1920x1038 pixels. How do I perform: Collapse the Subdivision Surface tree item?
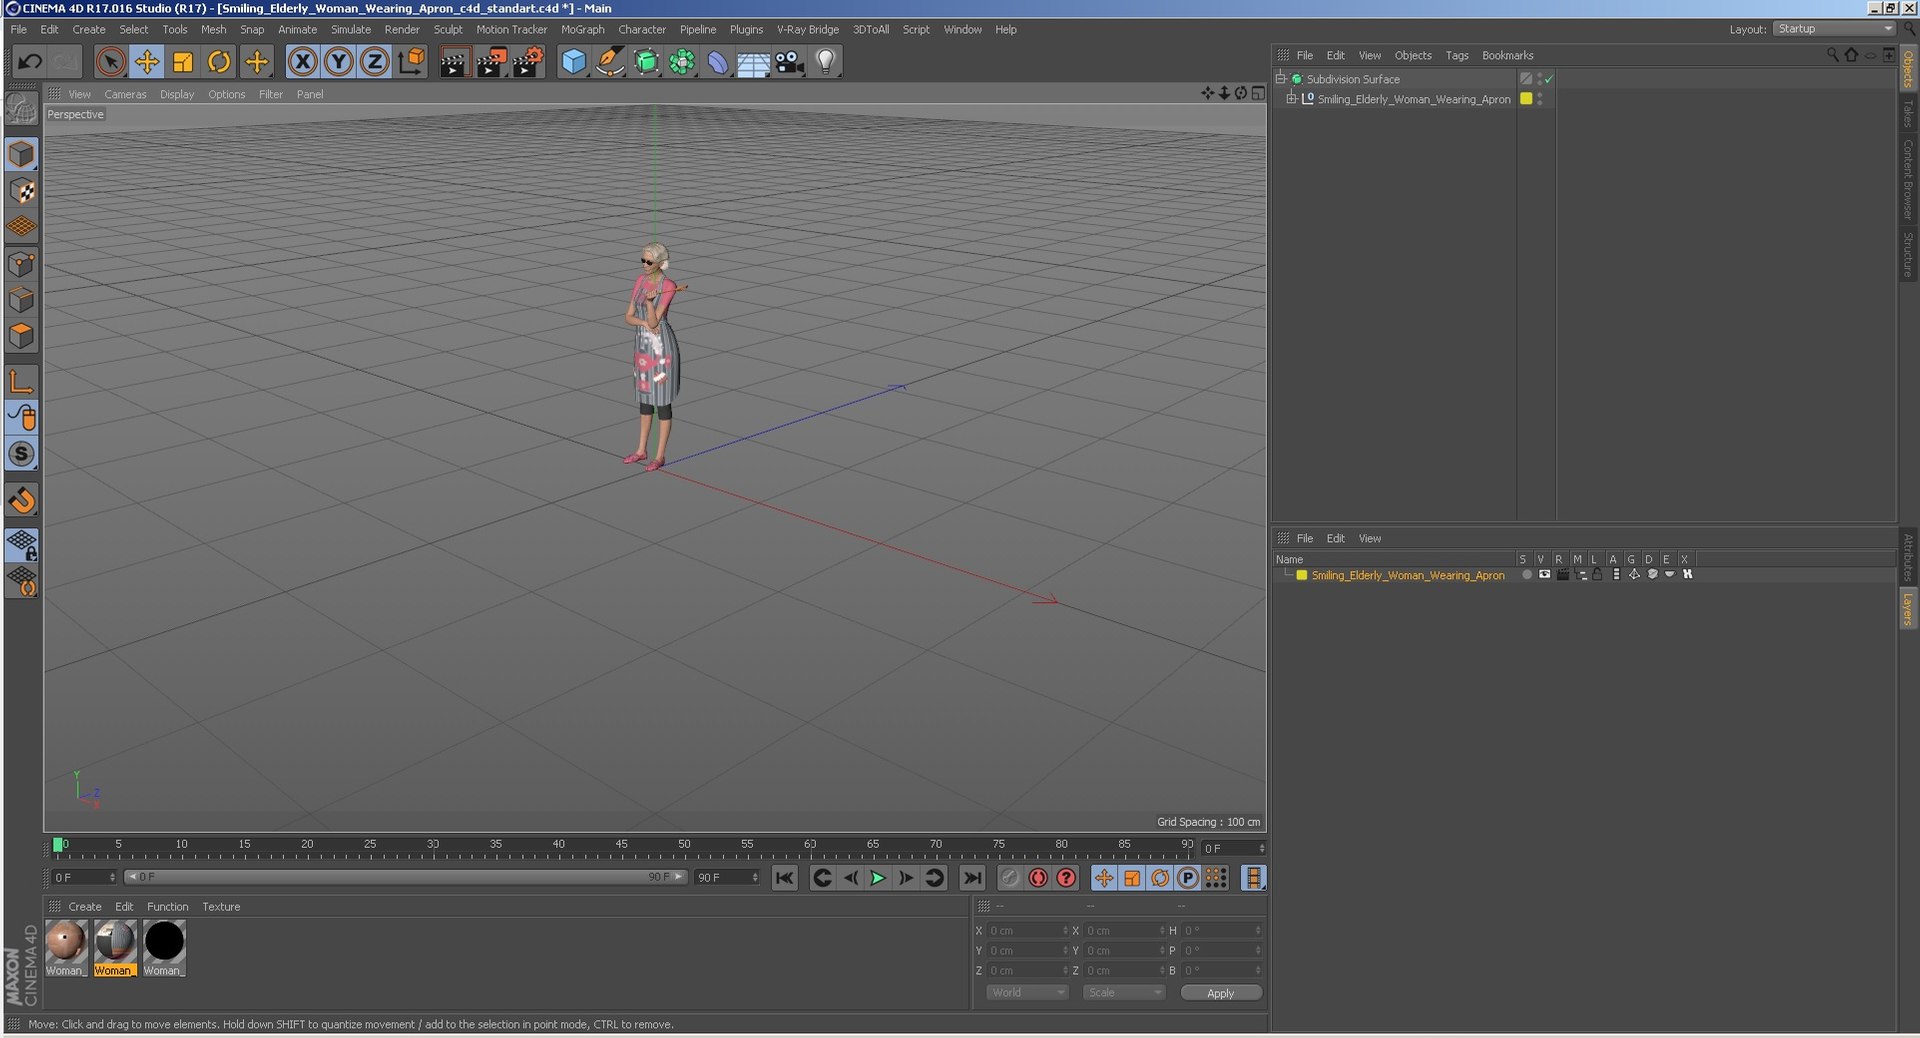click(1280, 78)
